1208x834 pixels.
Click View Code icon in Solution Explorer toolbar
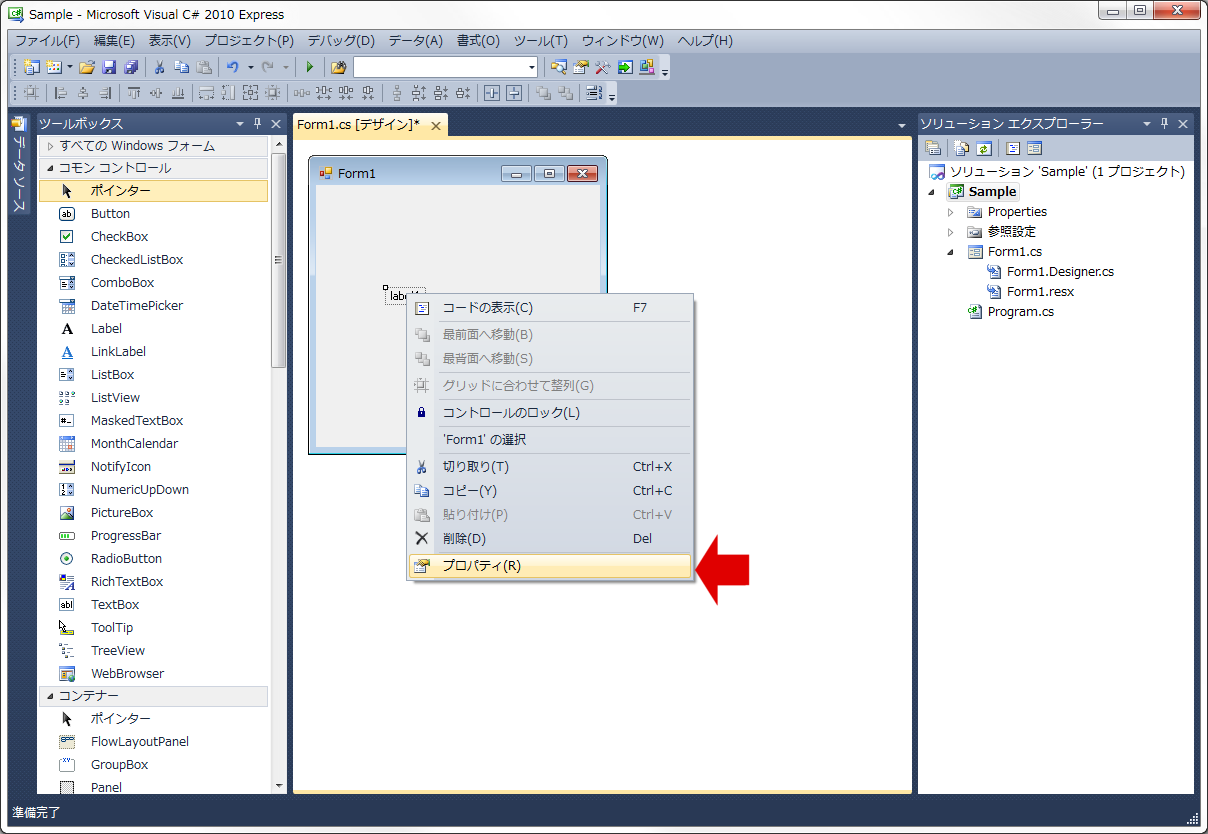tap(1012, 148)
